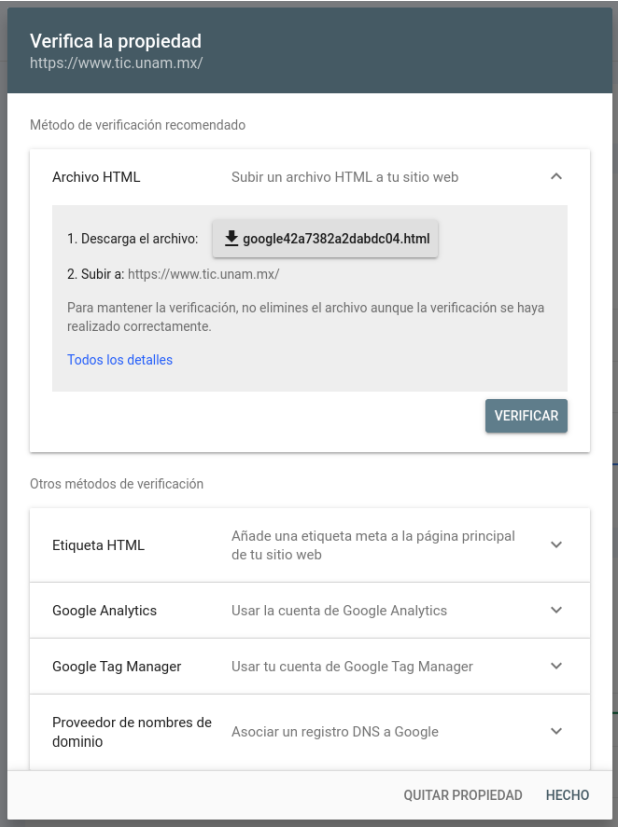The height and width of the screenshot is (828, 619).
Task: Select the Etiqueta HTML method row
Action: [x=310, y=545]
